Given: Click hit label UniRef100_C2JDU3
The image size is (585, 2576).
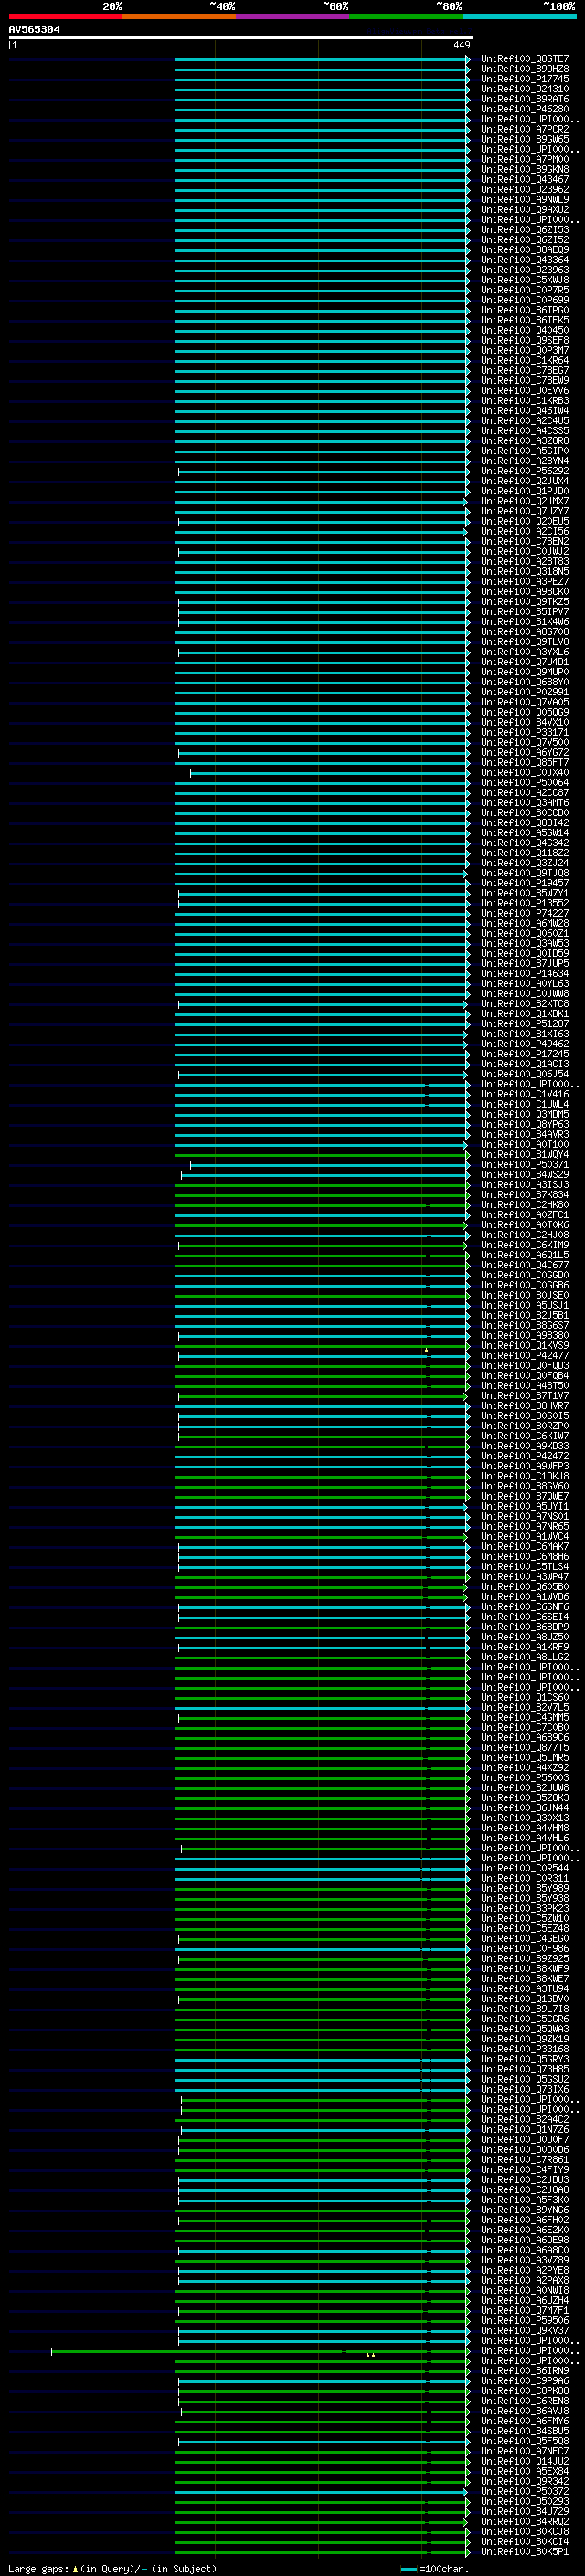Looking at the screenshot, I should pos(525,2180).
